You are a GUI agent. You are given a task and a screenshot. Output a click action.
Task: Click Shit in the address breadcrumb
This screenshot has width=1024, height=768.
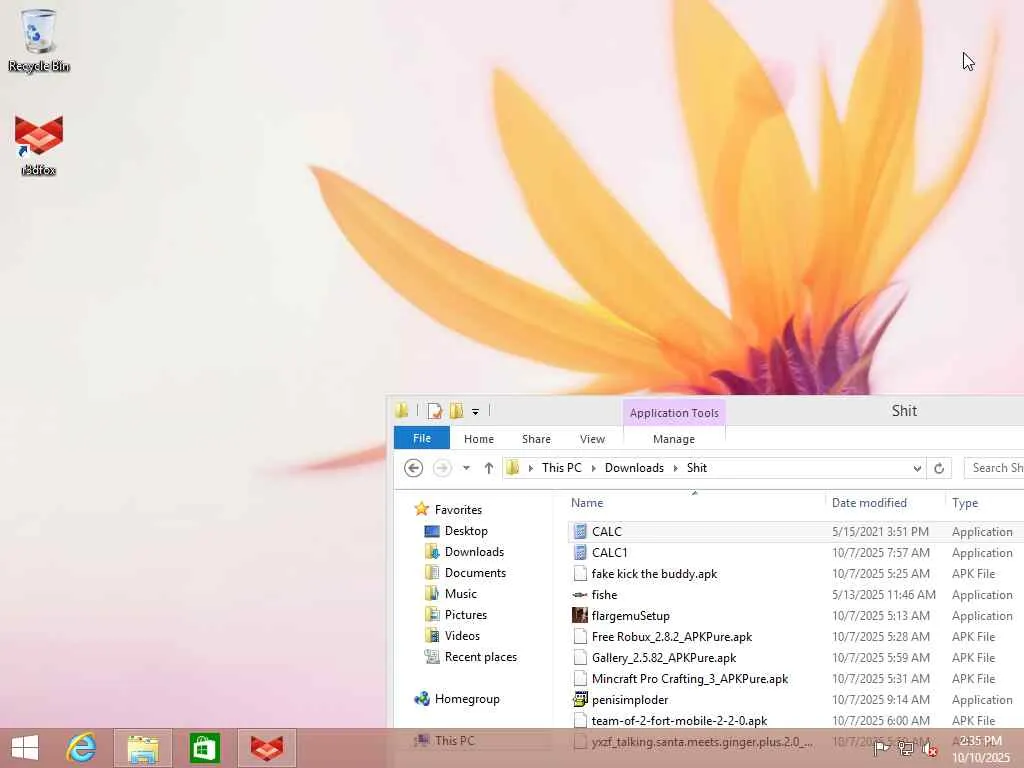pos(697,468)
